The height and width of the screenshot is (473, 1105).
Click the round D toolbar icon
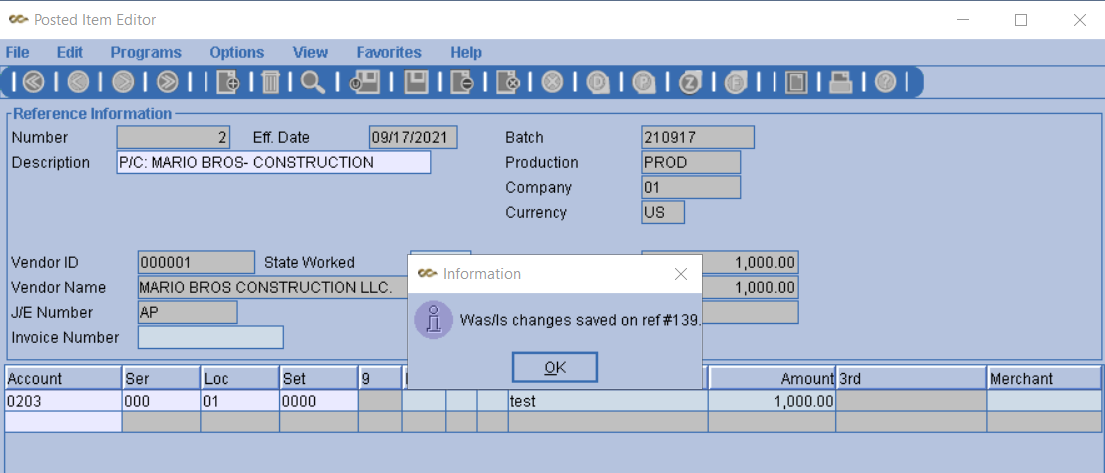coord(598,82)
